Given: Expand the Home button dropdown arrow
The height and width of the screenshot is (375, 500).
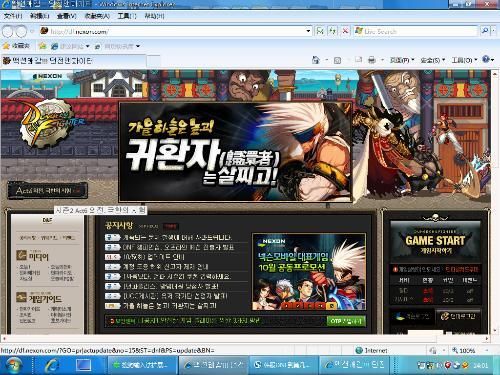Looking at the screenshot, I should (326, 60).
